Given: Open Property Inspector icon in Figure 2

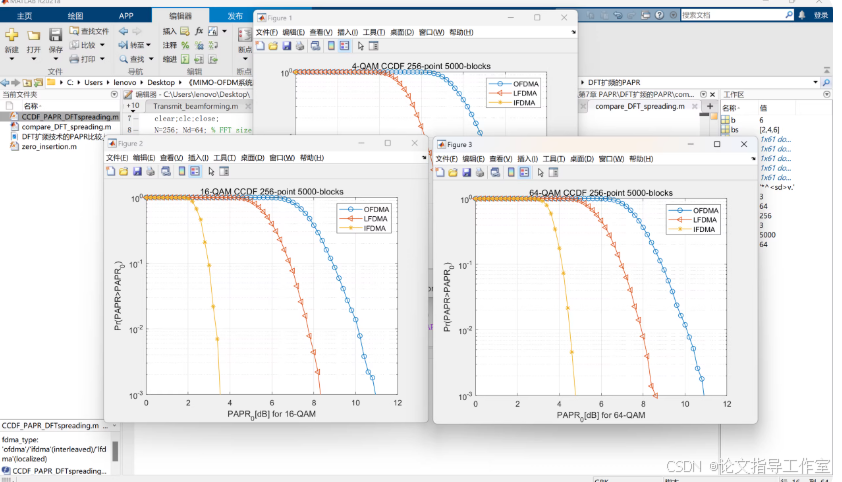Looking at the screenshot, I should point(224,171).
